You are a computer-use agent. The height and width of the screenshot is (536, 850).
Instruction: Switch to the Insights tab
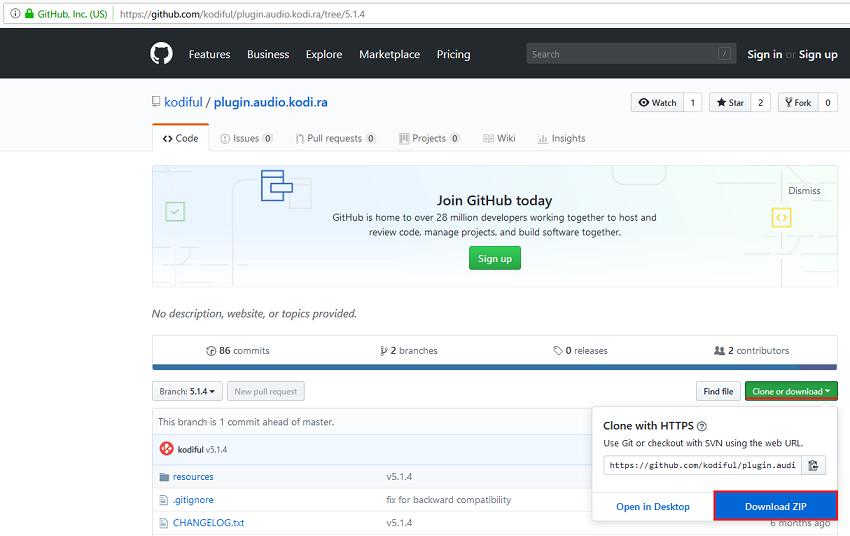coord(562,138)
